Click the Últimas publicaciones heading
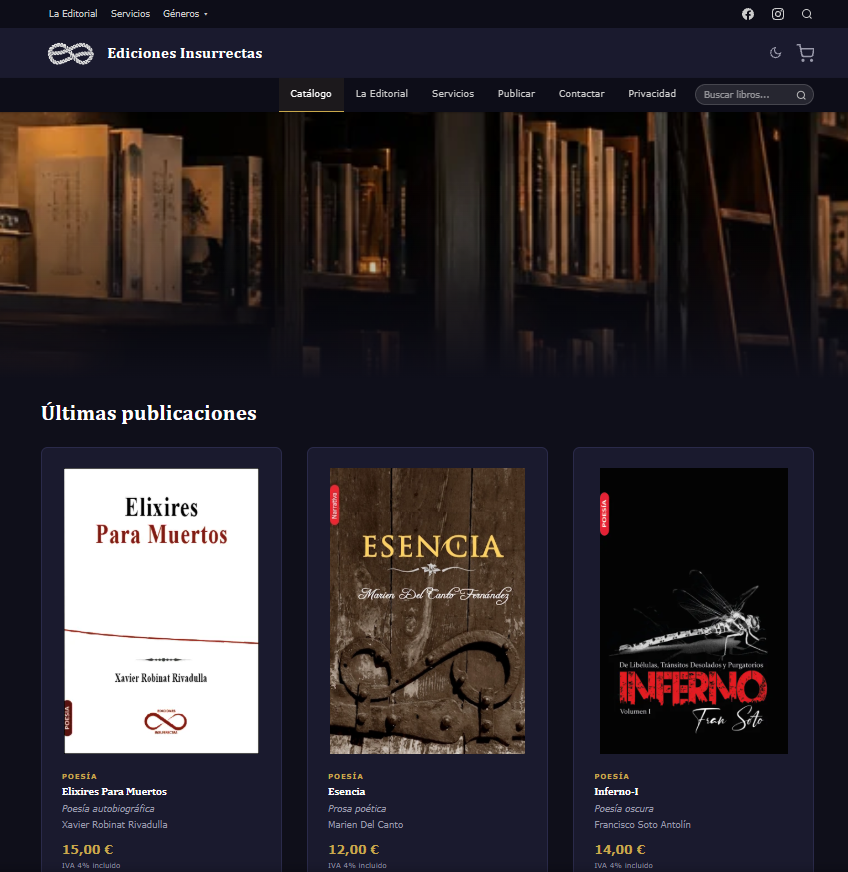This screenshot has height=872, width=848. (148, 413)
